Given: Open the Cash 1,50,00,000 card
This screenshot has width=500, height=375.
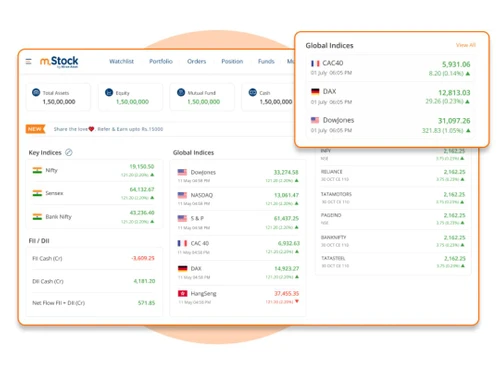Looking at the screenshot, I should point(268,97).
